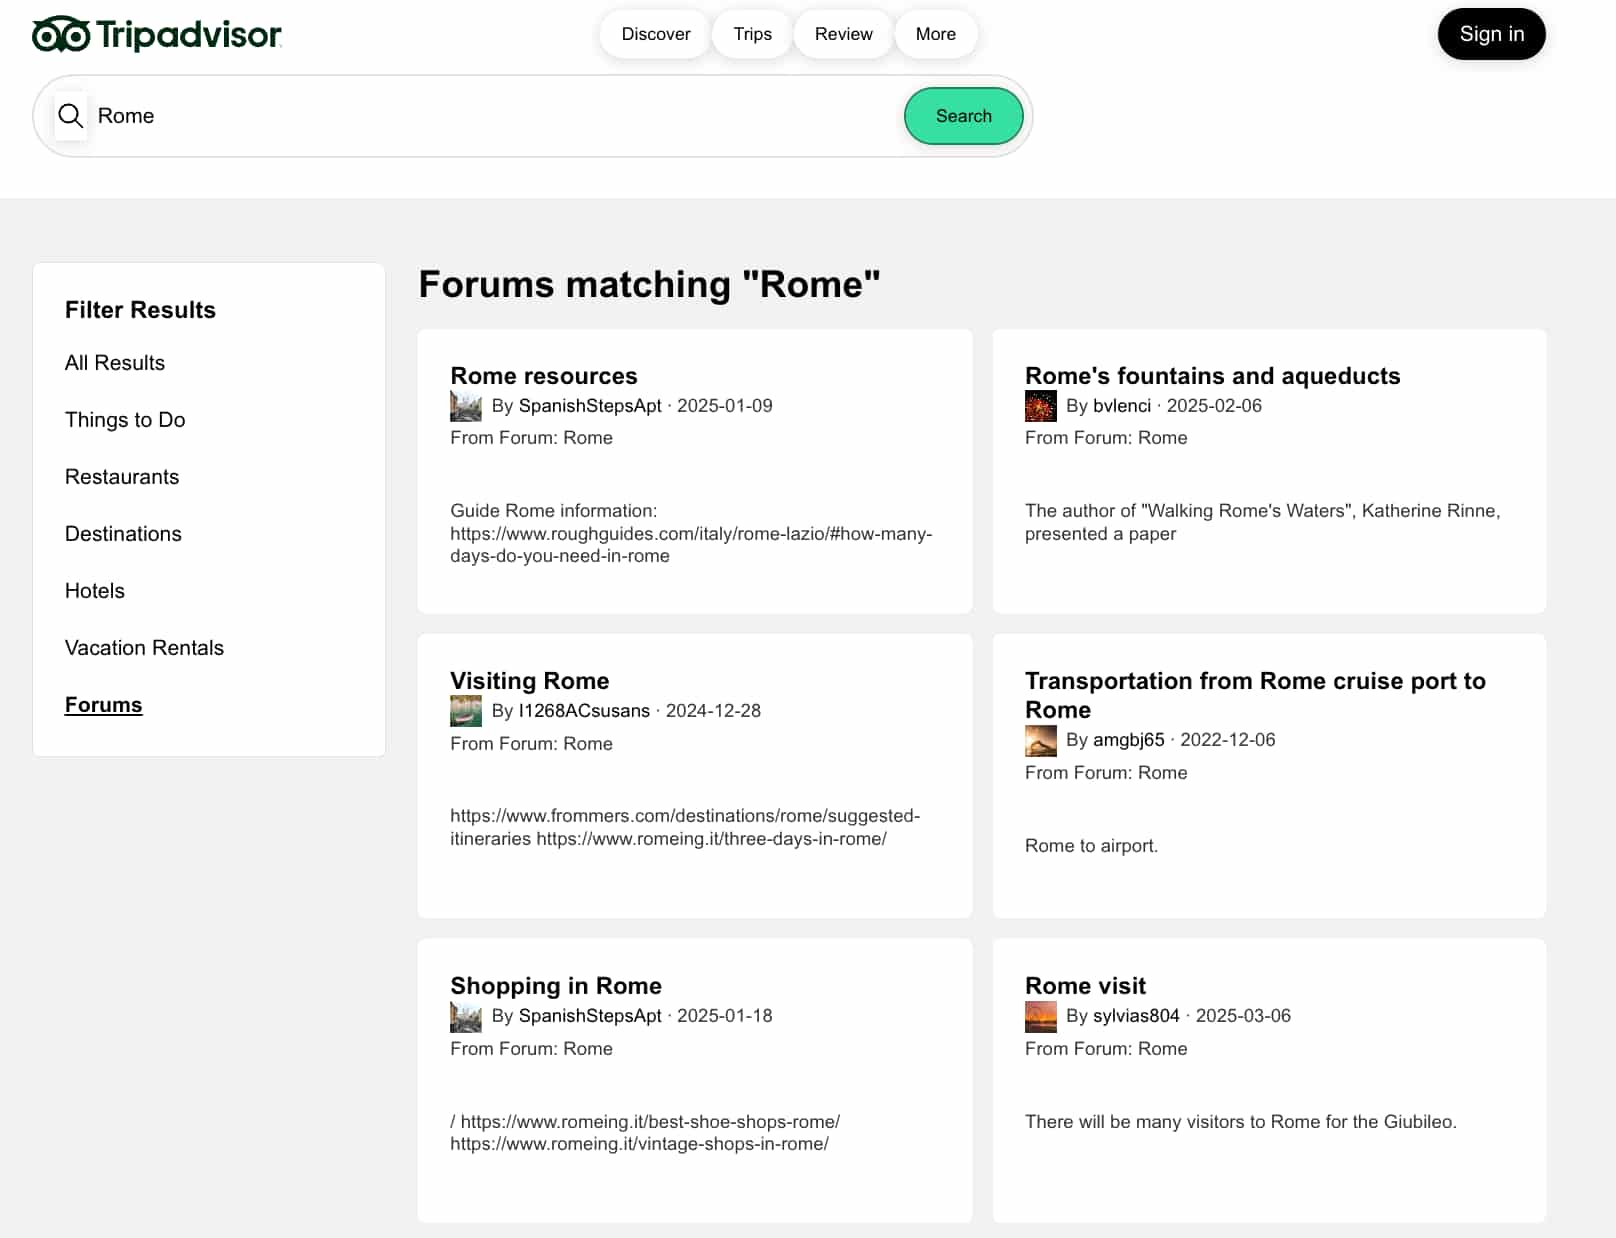Click 'Rome to airport.' snippet text
This screenshot has width=1616, height=1238.
coord(1091,846)
